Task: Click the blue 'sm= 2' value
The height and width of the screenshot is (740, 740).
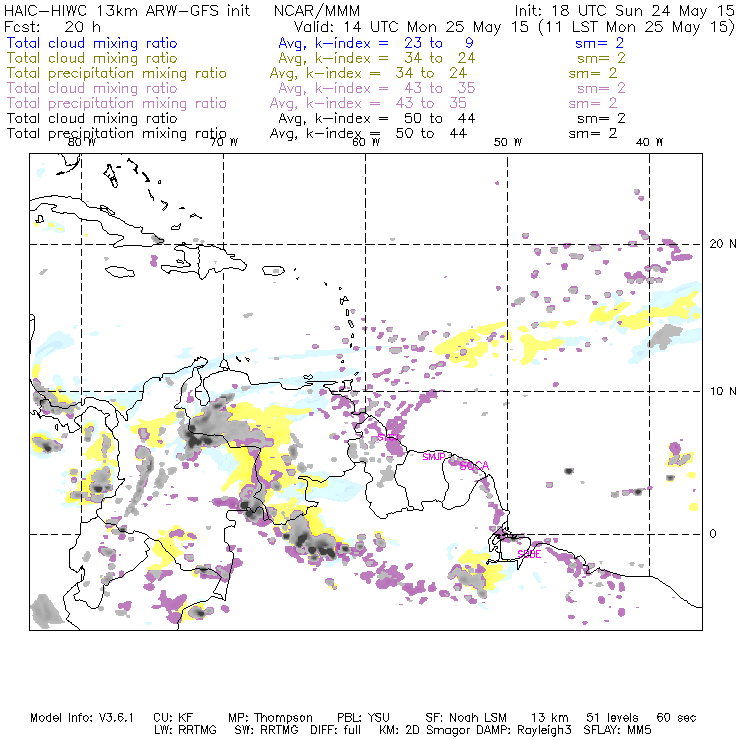Action: tap(599, 43)
